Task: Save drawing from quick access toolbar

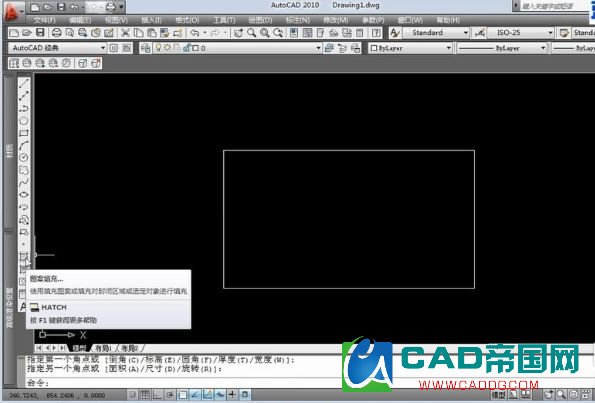Action: click(x=60, y=7)
